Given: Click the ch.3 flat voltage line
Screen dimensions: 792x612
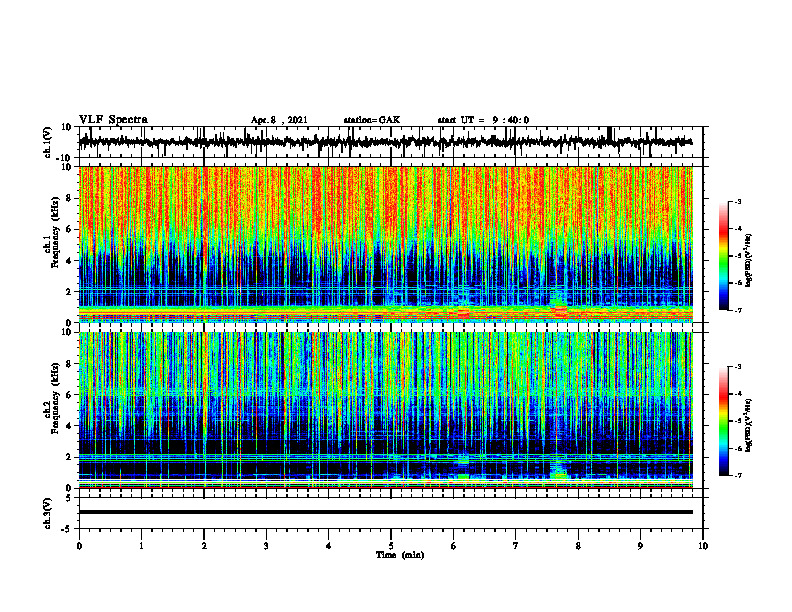Looking at the screenshot, I should click(x=386, y=512).
